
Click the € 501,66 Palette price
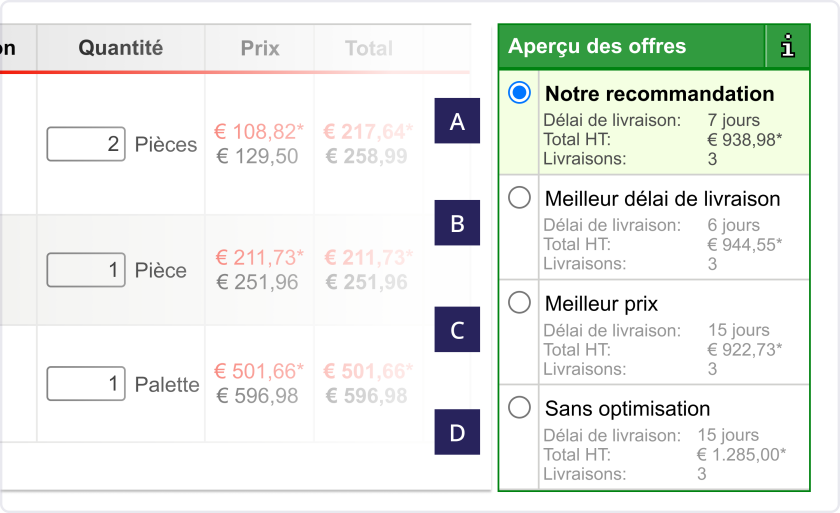(x=259, y=371)
